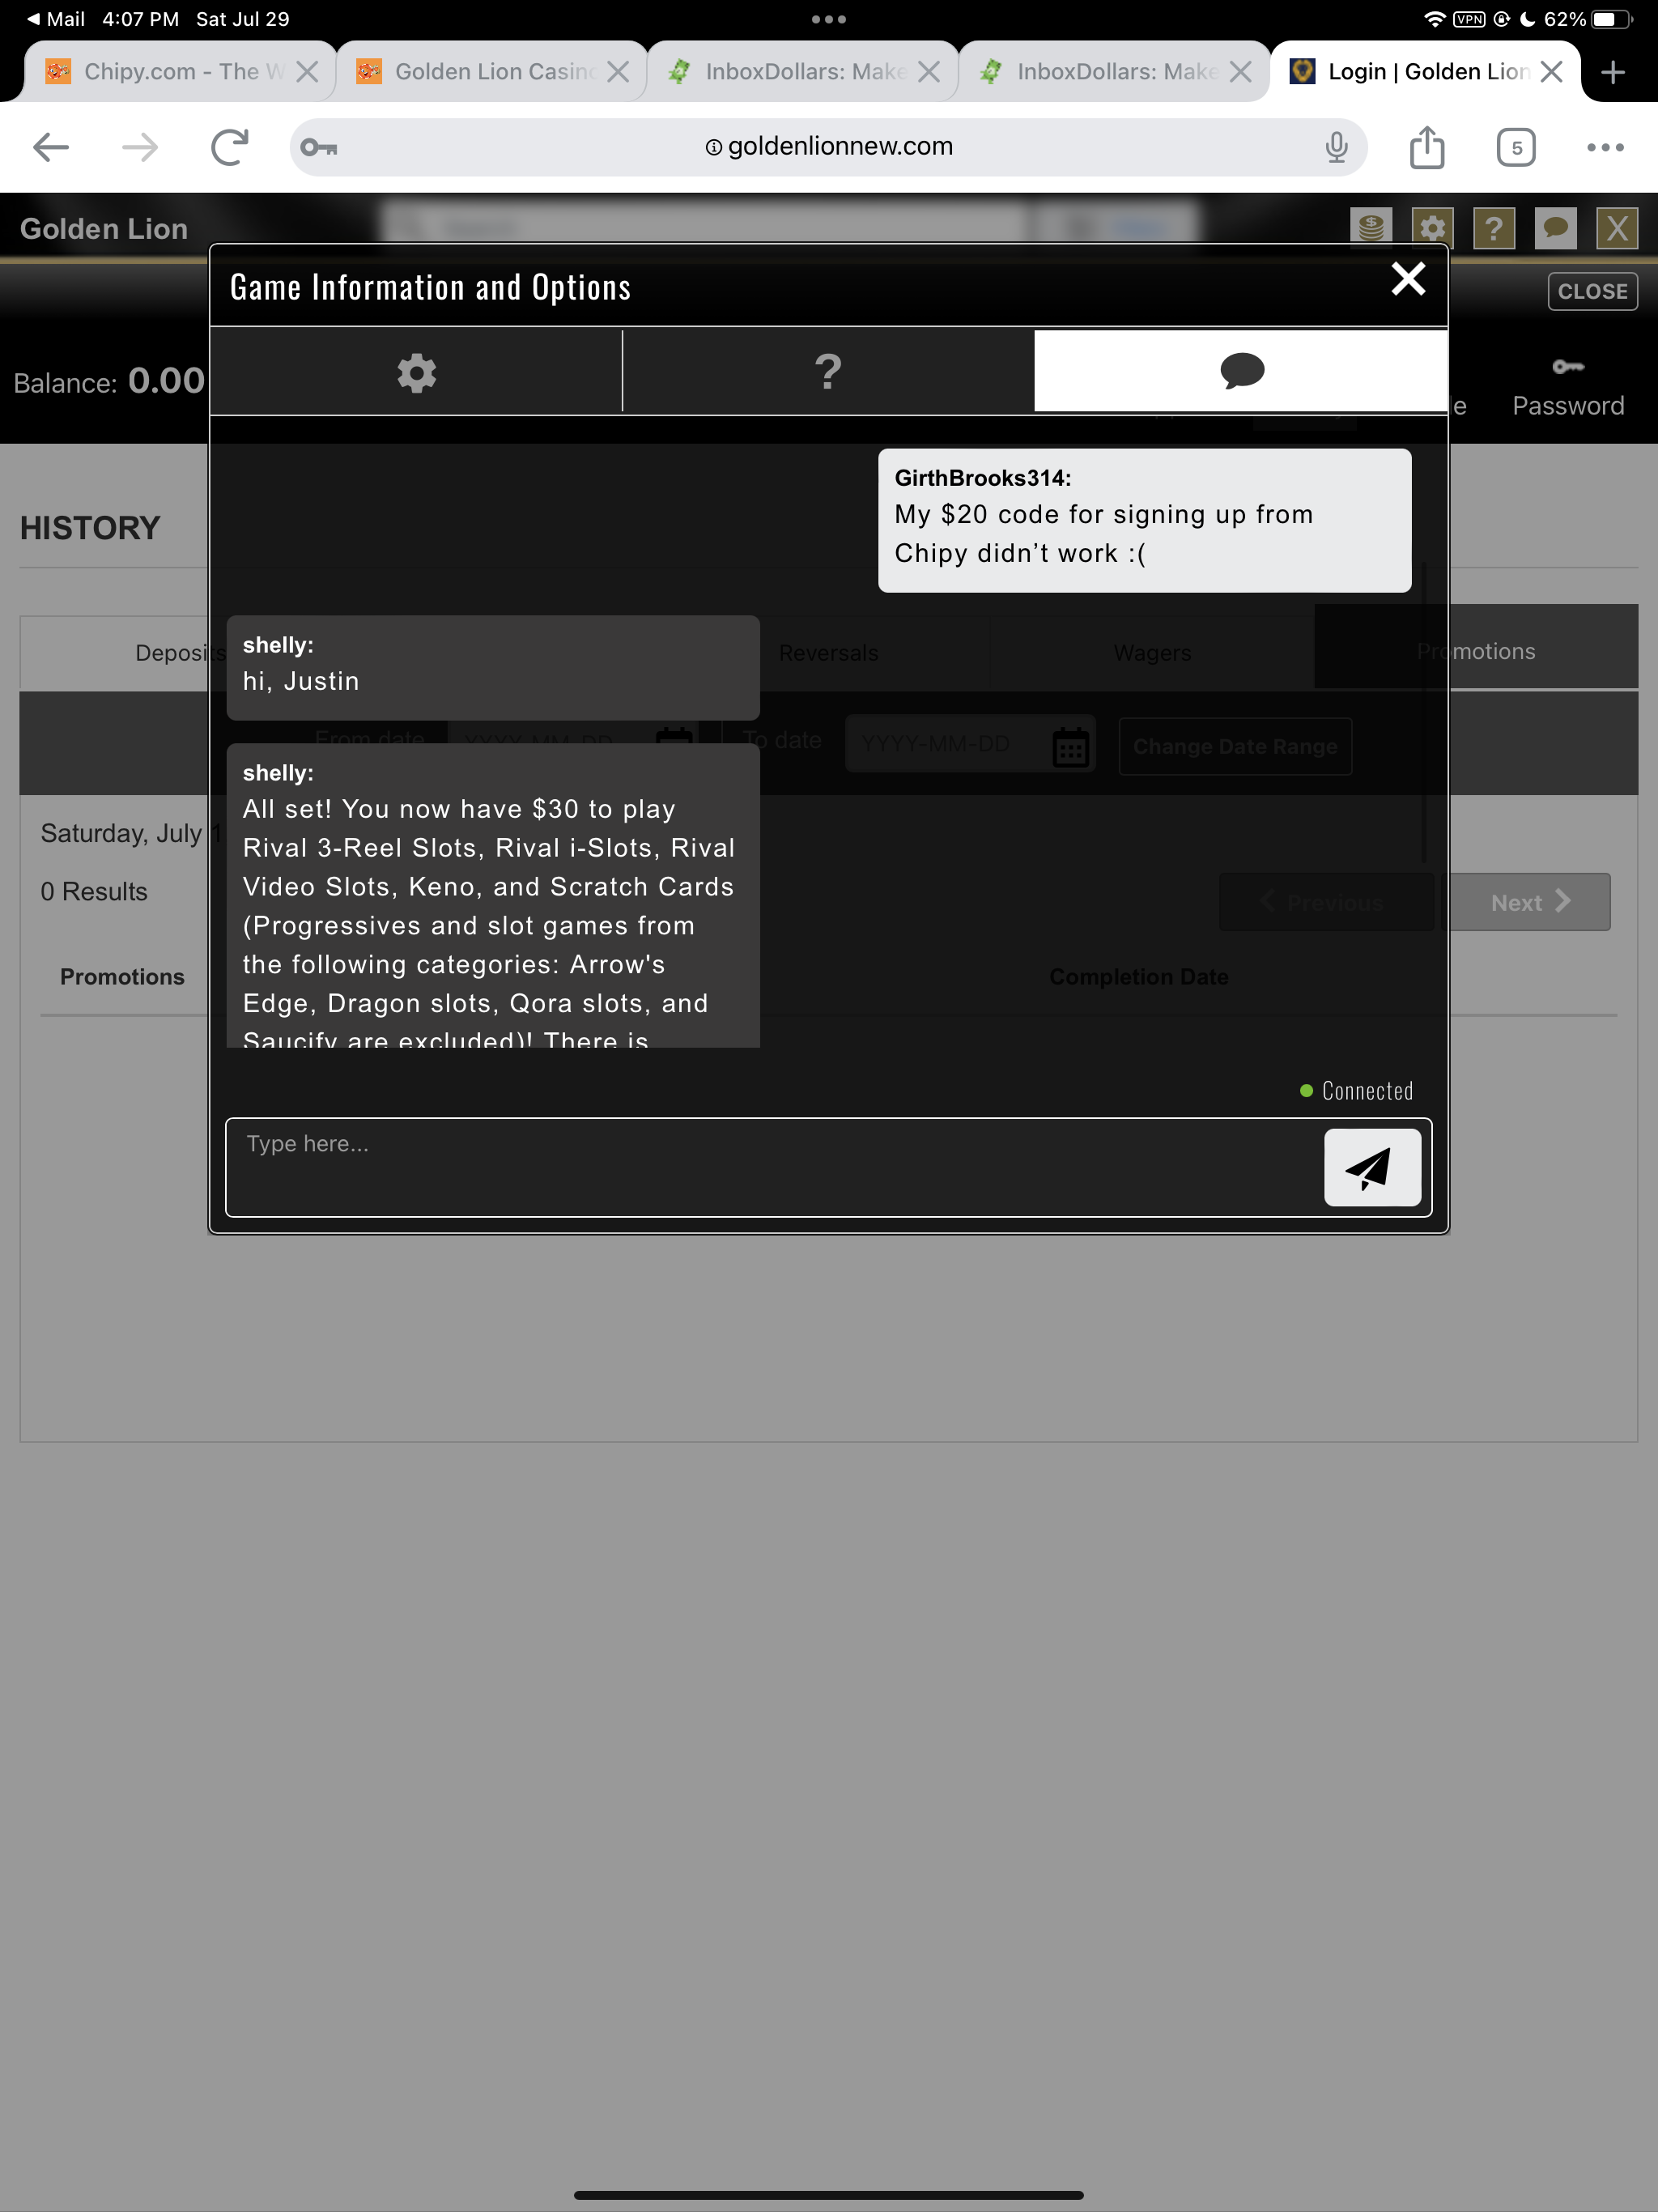Click the calendar date picker icon
The height and width of the screenshot is (2212, 1658).
pyautogui.click(x=1069, y=746)
